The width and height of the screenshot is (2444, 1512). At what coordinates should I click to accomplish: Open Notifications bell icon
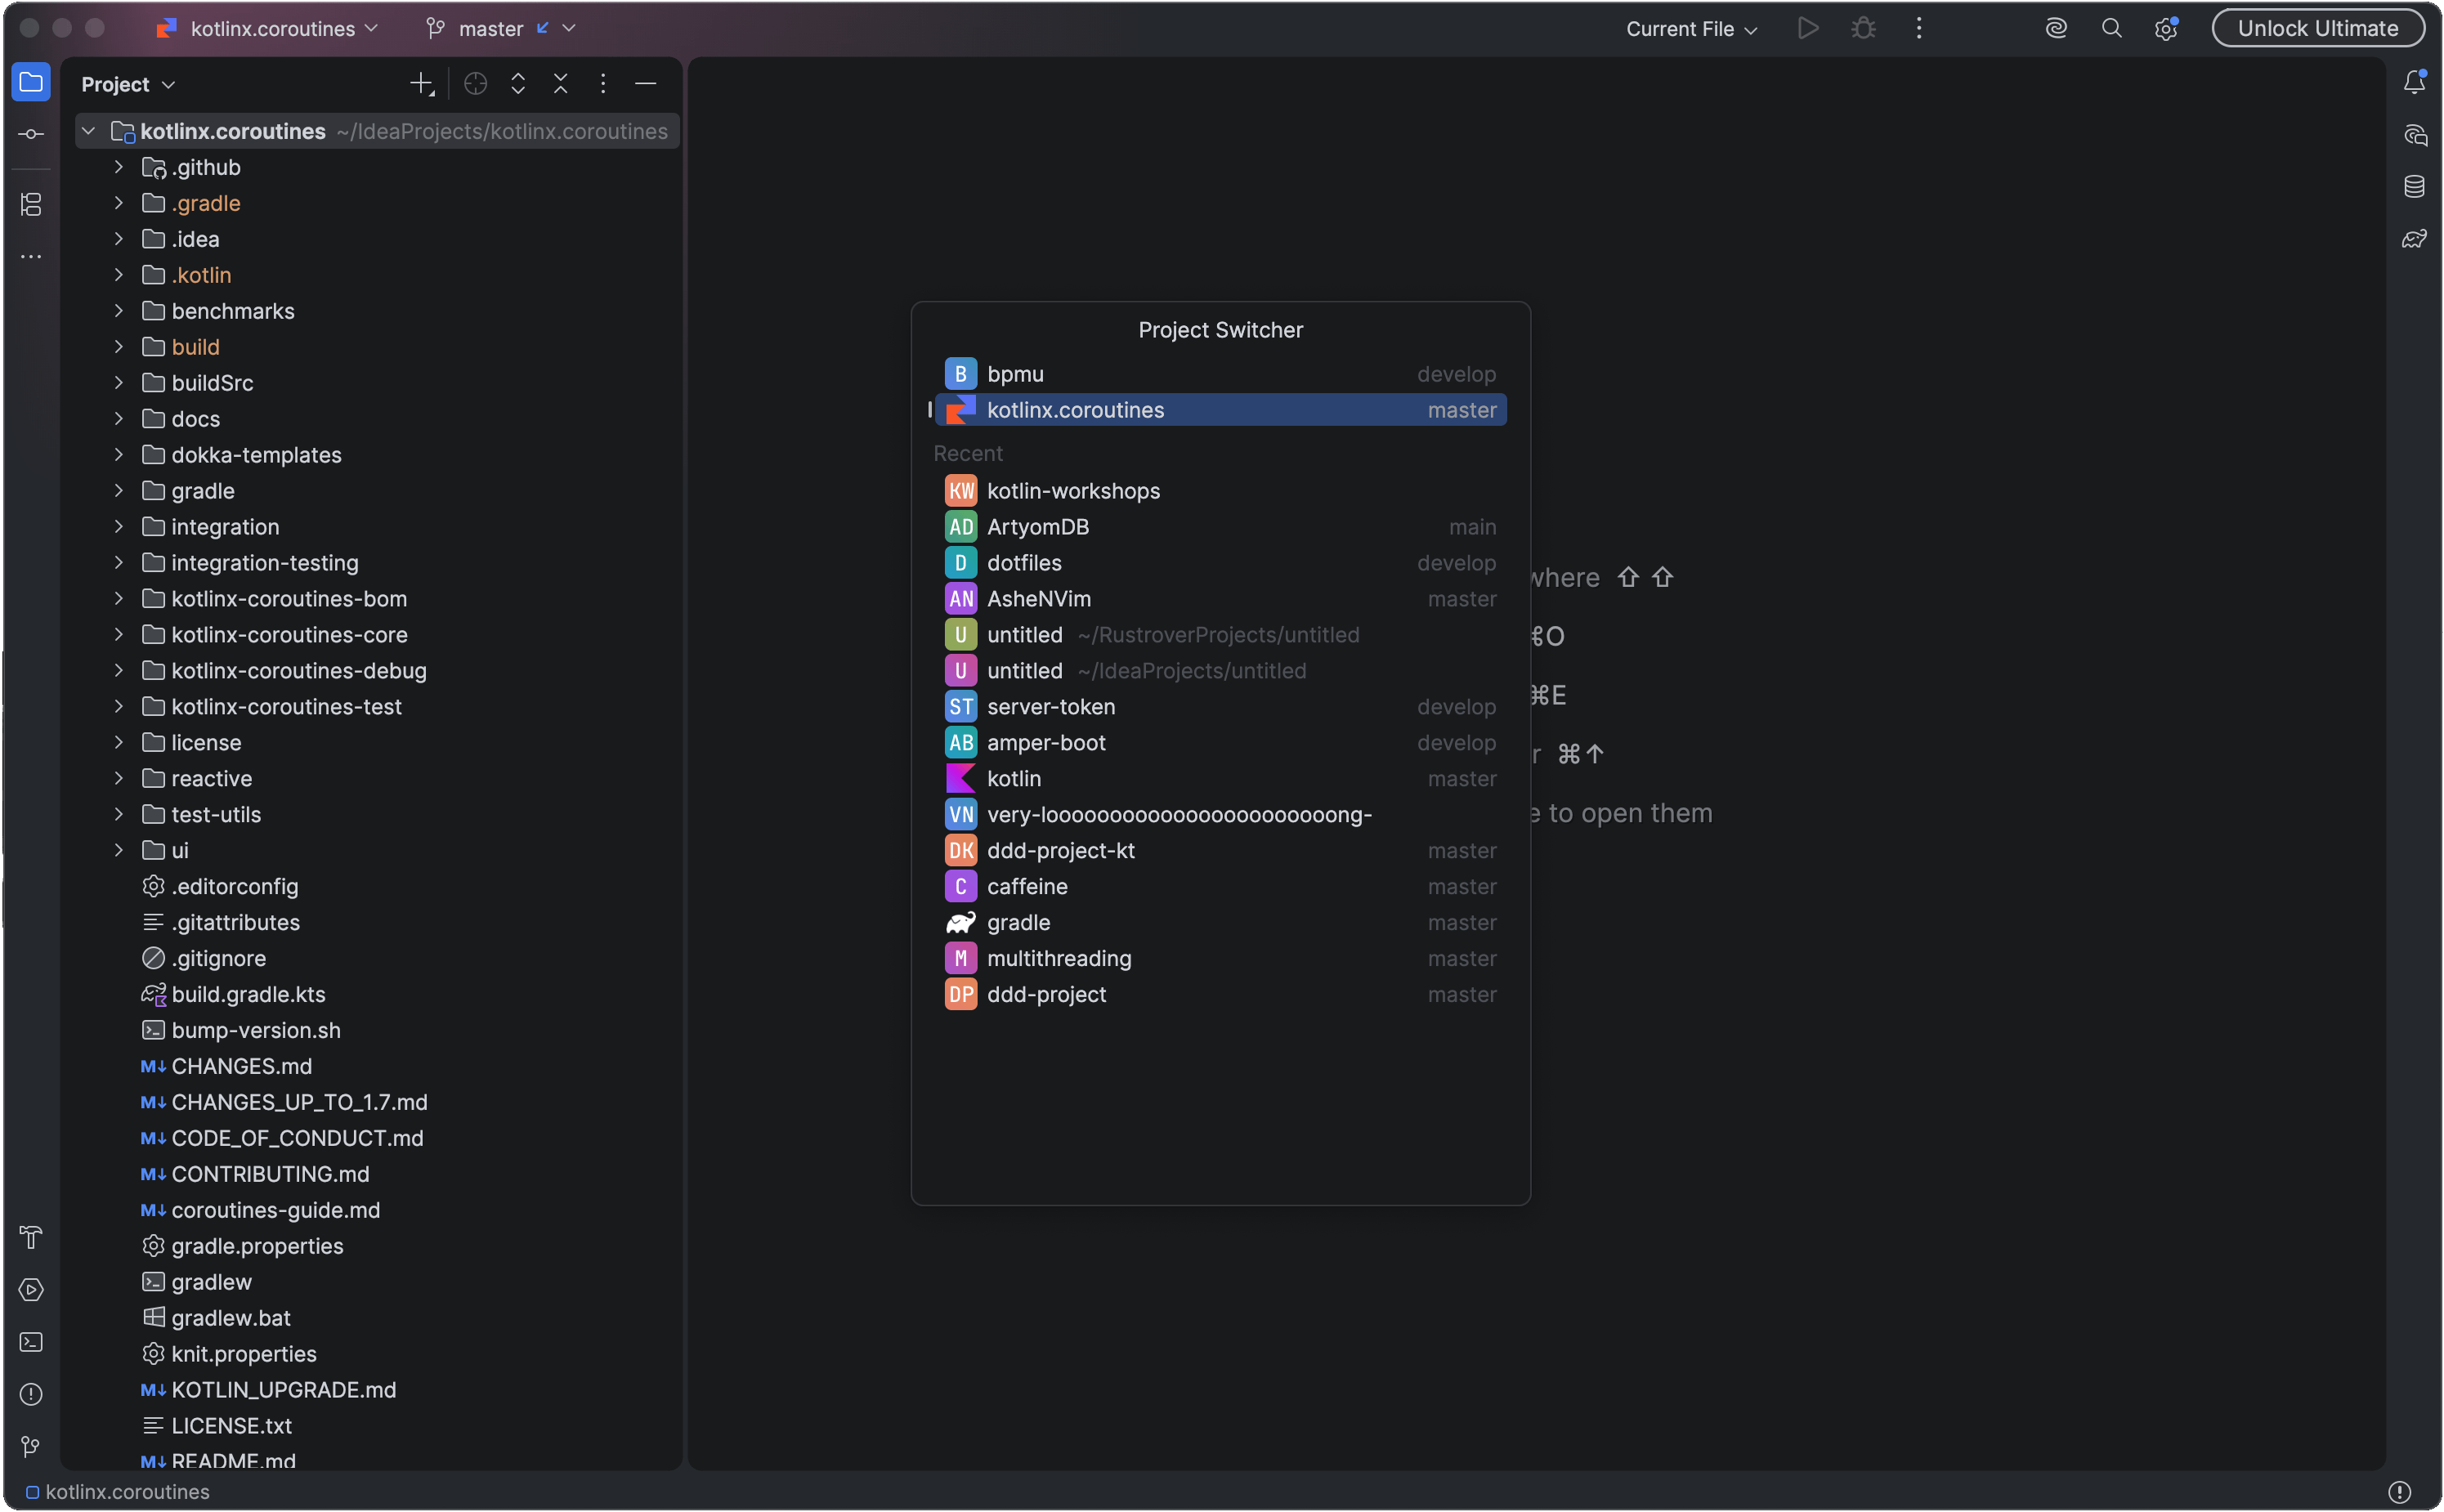(x=2414, y=82)
